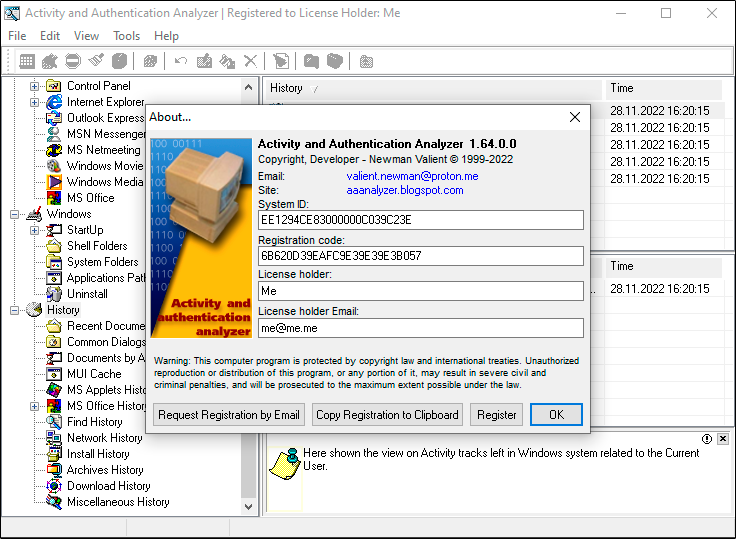Close the About dialog with X
This screenshot has width=736, height=539.
pos(575,117)
